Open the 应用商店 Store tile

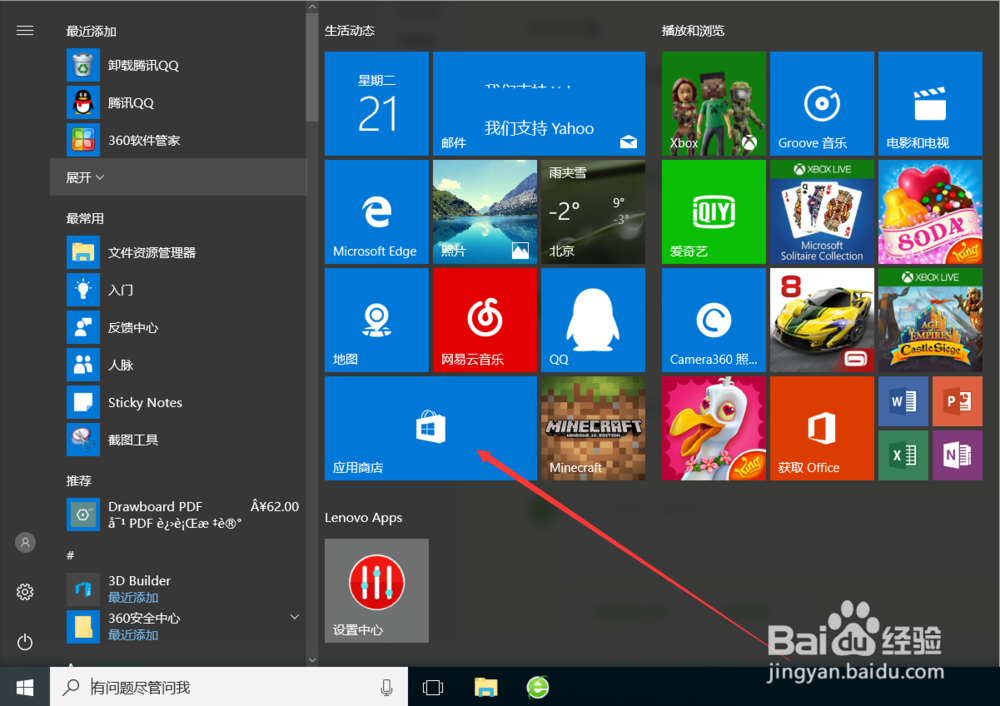point(430,428)
